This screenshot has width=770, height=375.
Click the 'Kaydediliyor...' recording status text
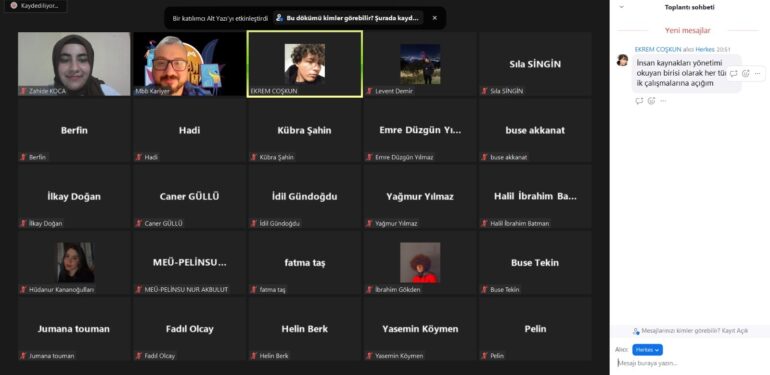tap(39, 5)
